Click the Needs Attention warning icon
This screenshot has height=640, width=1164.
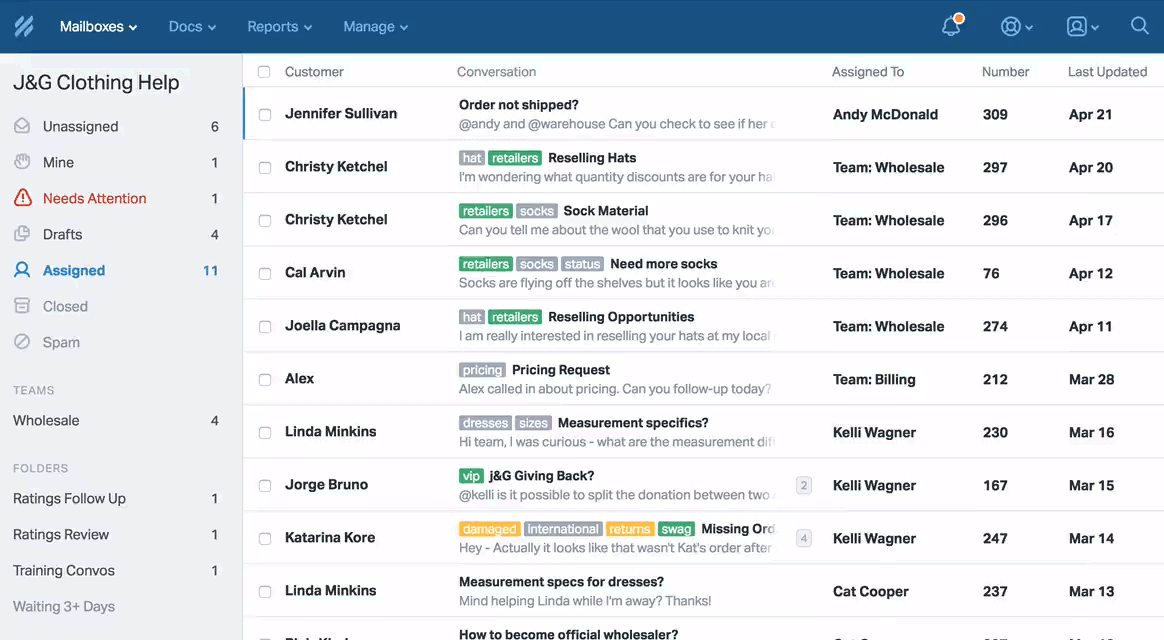click(x=22, y=198)
